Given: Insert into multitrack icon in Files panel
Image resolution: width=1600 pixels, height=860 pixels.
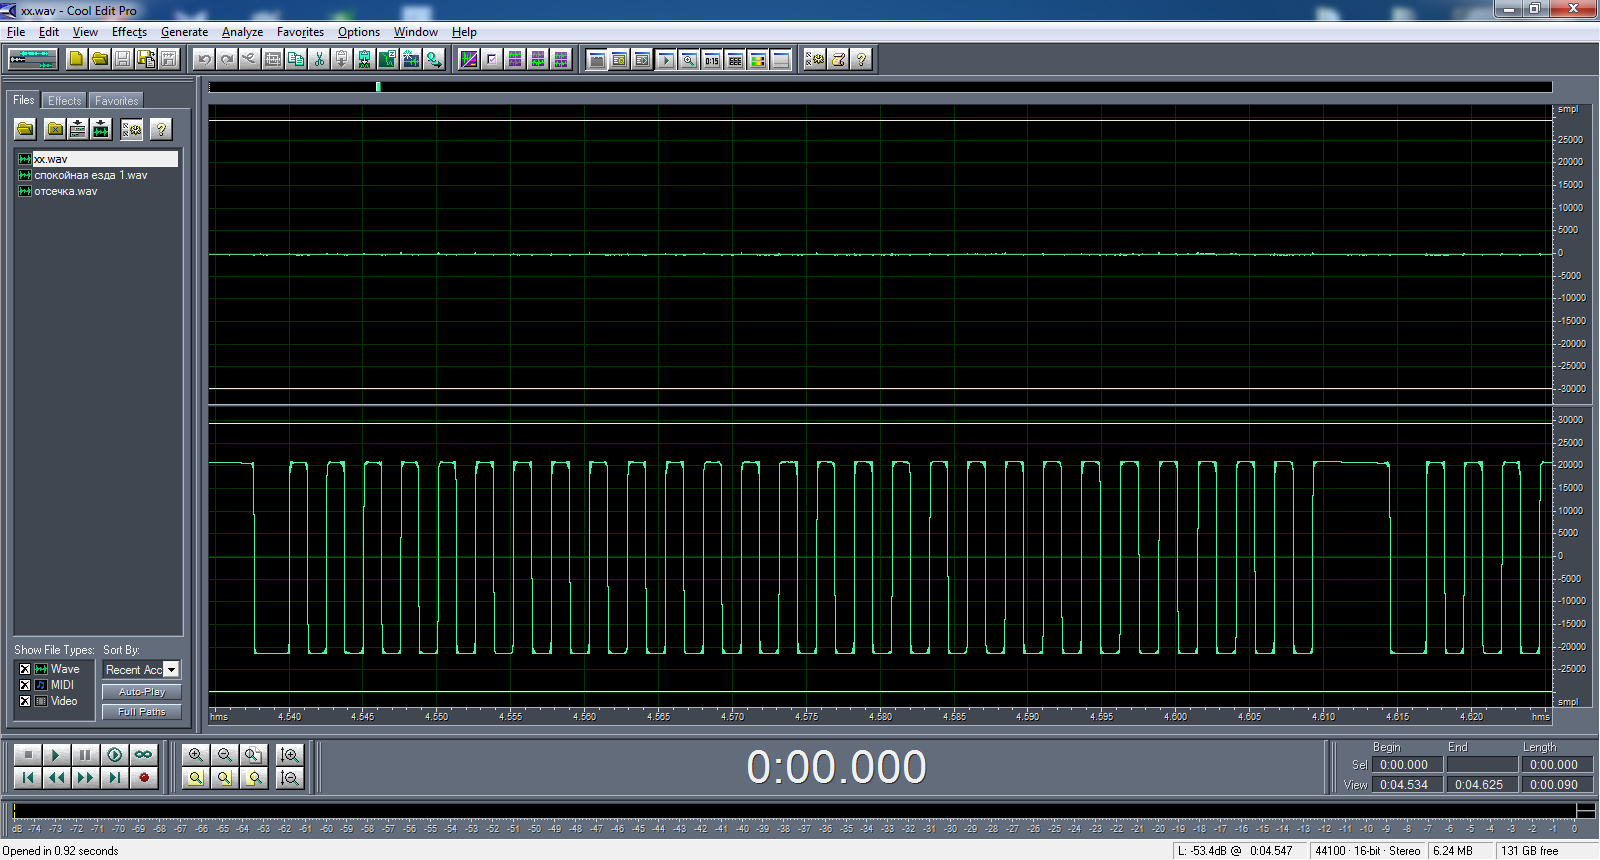Looking at the screenshot, I should tap(78, 129).
